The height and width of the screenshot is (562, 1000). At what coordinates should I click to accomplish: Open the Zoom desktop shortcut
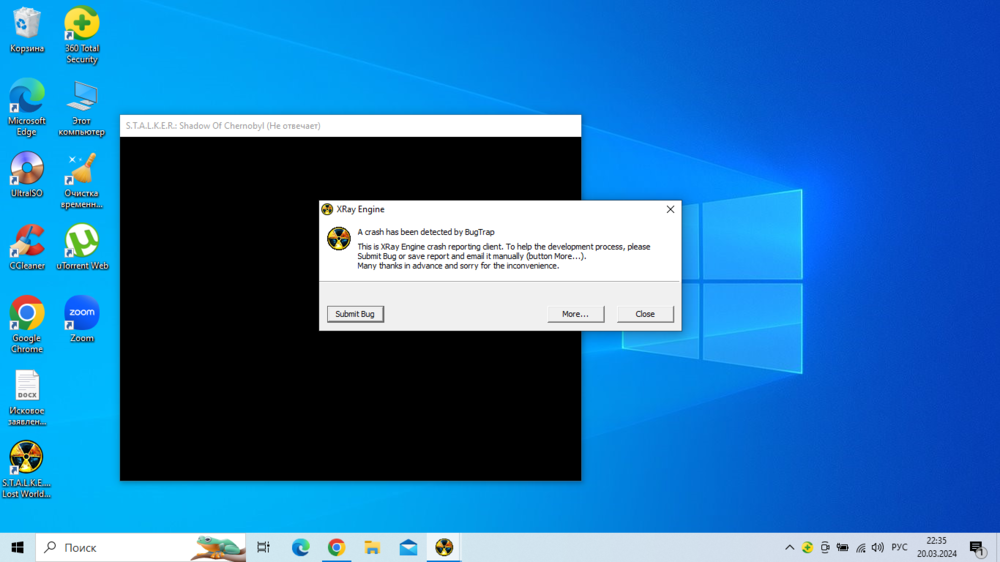(x=82, y=319)
